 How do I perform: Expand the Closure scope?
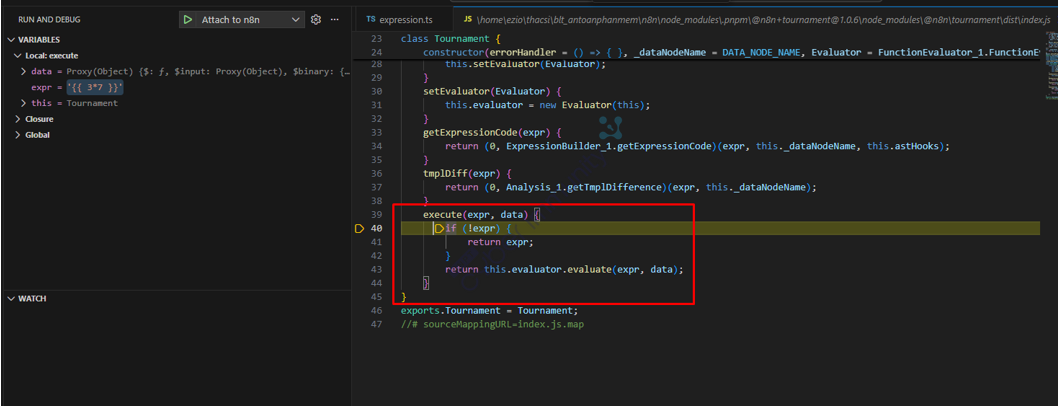point(18,119)
